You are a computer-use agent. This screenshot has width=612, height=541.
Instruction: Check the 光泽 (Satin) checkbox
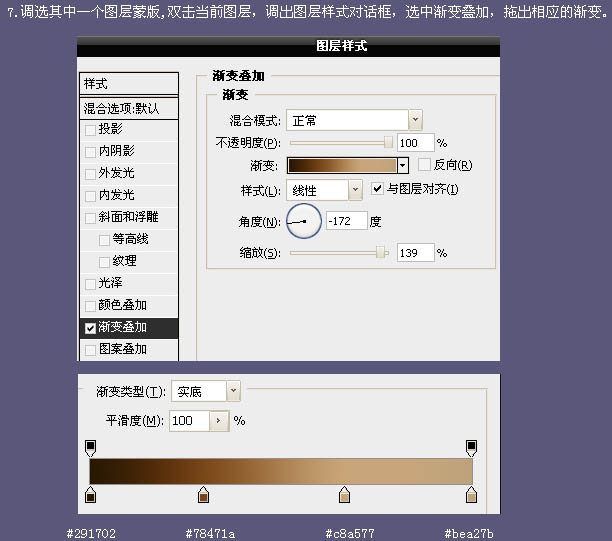click(x=90, y=283)
